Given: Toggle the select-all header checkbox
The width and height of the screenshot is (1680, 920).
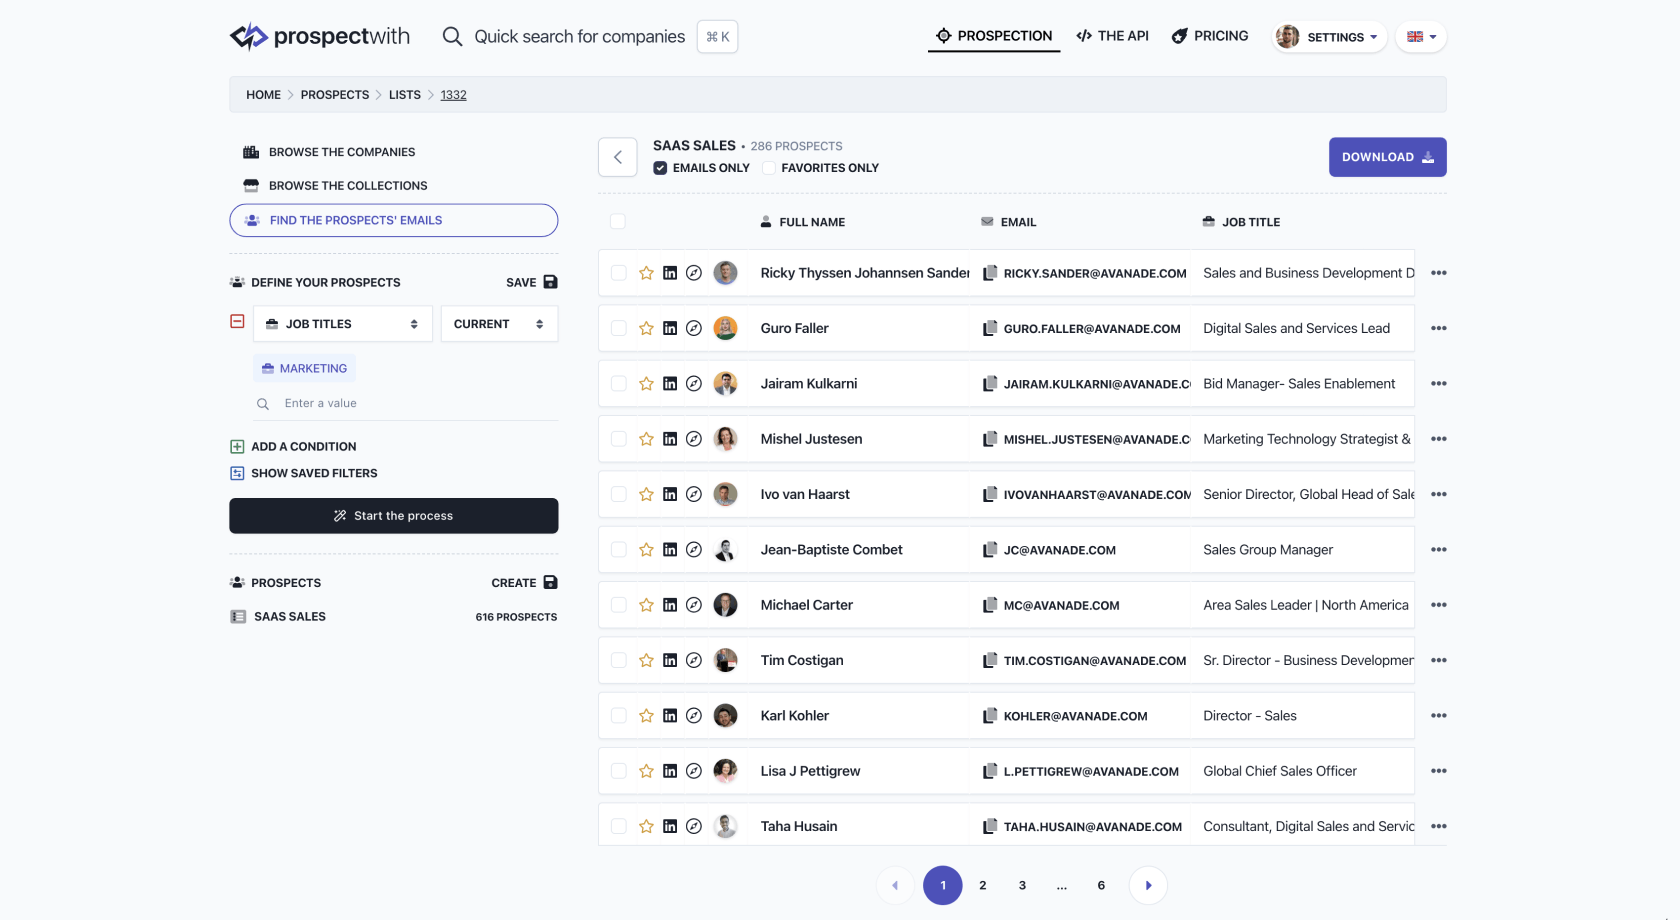Looking at the screenshot, I should (618, 222).
